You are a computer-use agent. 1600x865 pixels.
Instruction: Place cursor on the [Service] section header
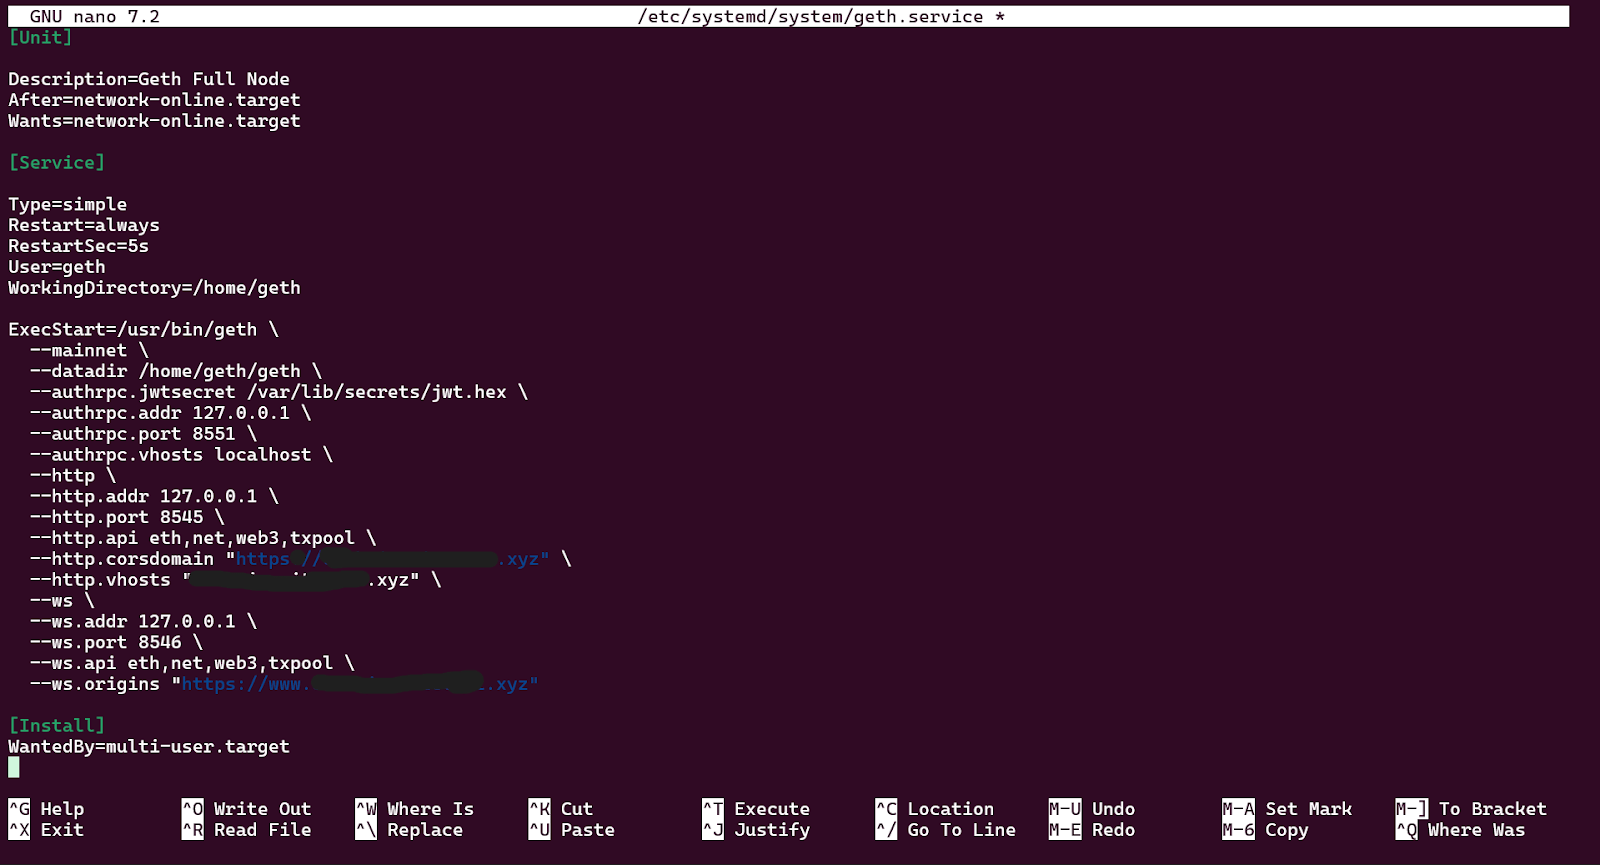coord(57,162)
